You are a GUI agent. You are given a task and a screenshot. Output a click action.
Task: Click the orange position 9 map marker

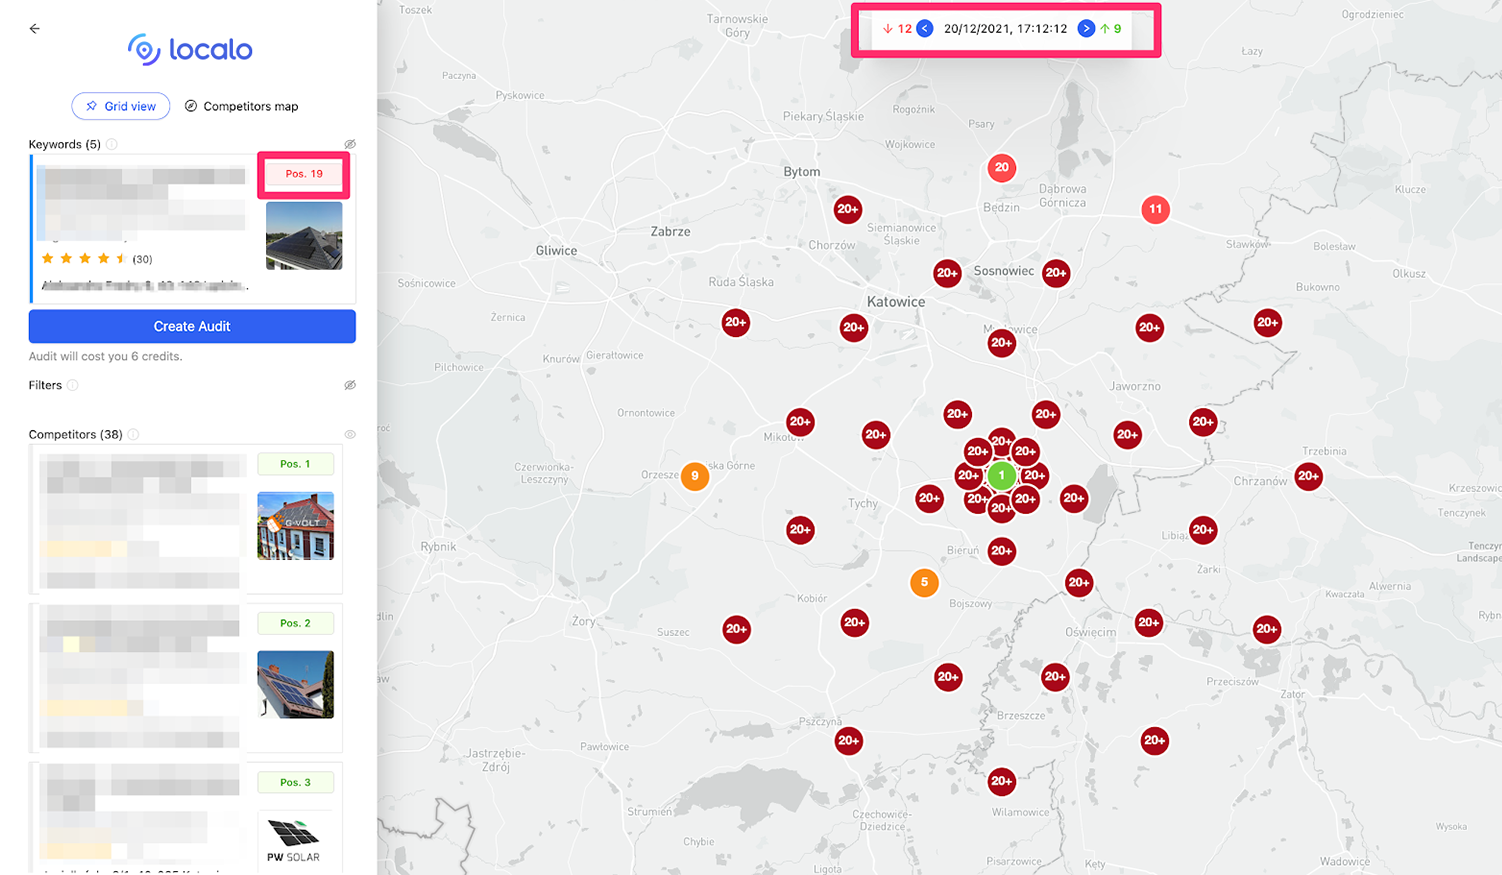coord(695,476)
